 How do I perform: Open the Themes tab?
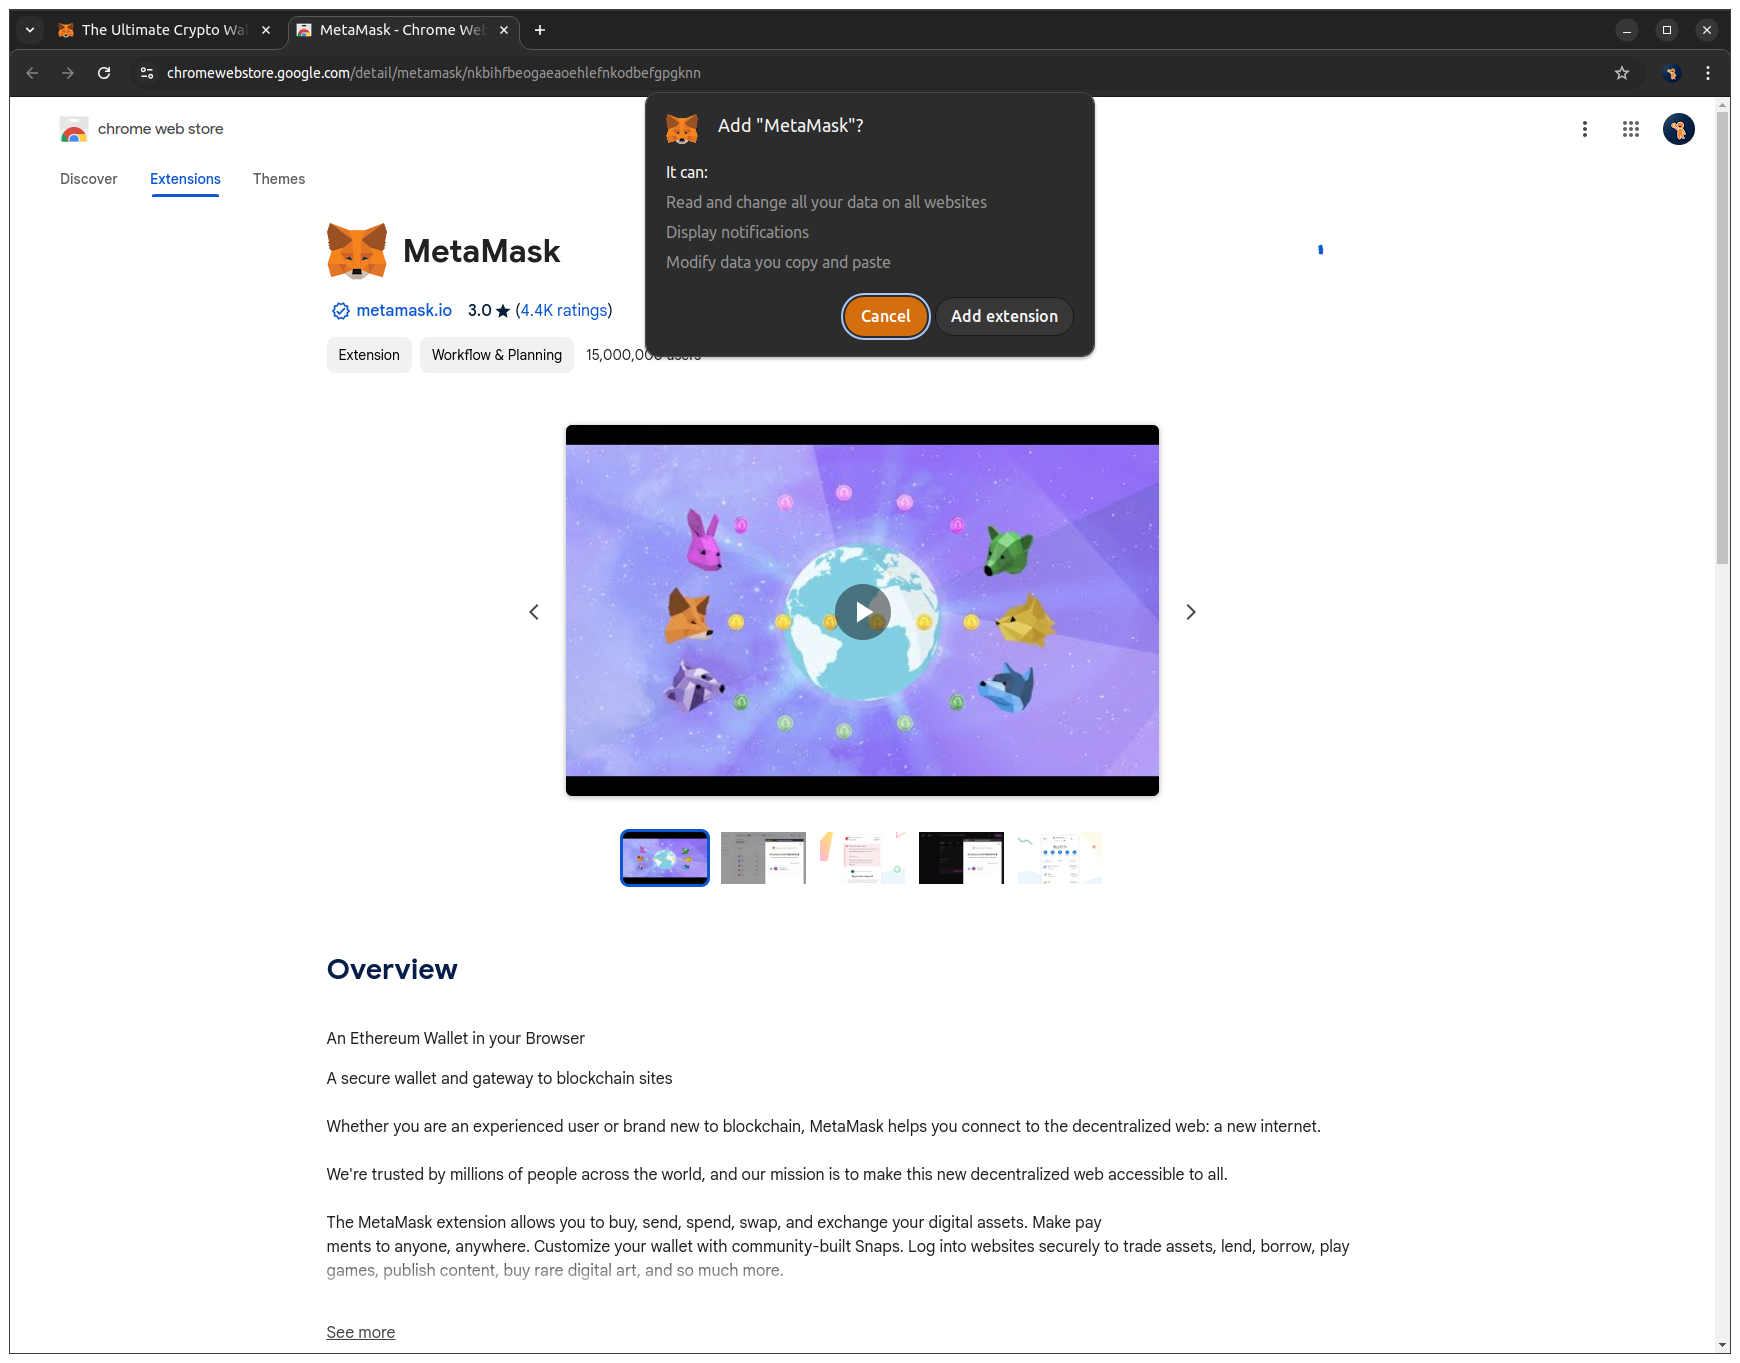pos(279,179)
